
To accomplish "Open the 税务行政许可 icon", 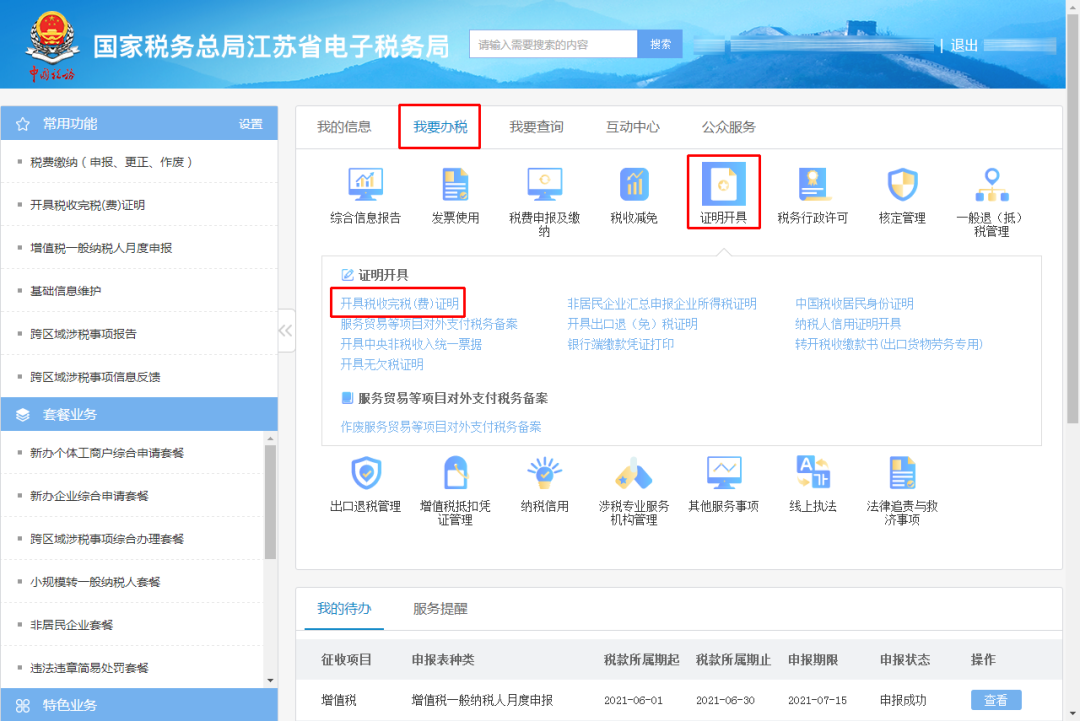I will click(813, 185).
